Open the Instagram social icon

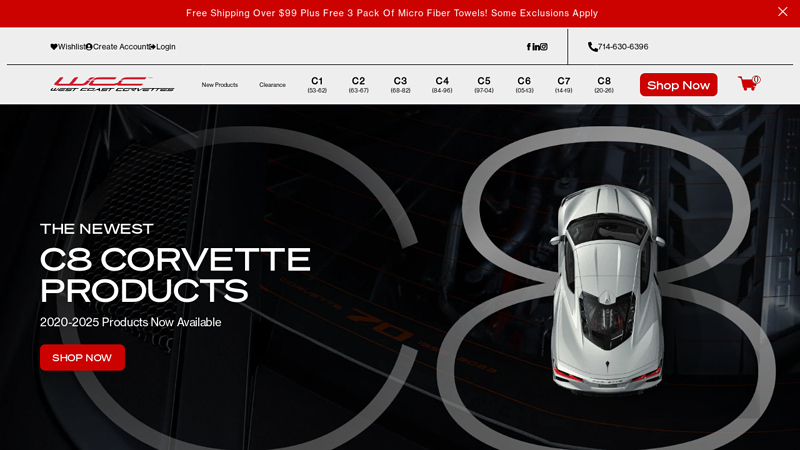coord(544,46)
